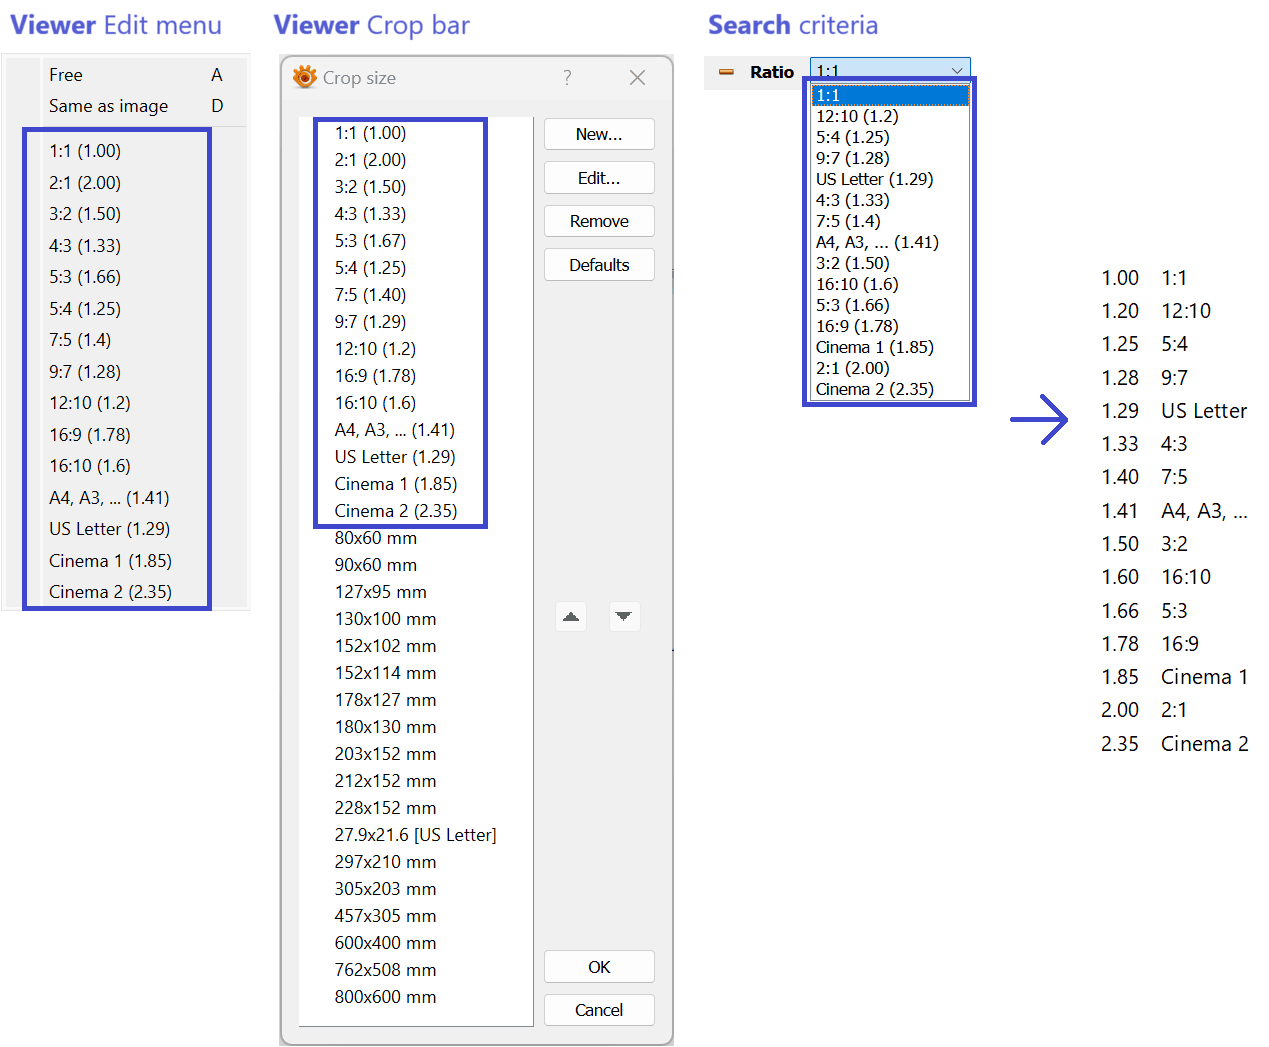Select Free in the Edit menu
1269x1047 pixels.
click(x=66, y=75)
